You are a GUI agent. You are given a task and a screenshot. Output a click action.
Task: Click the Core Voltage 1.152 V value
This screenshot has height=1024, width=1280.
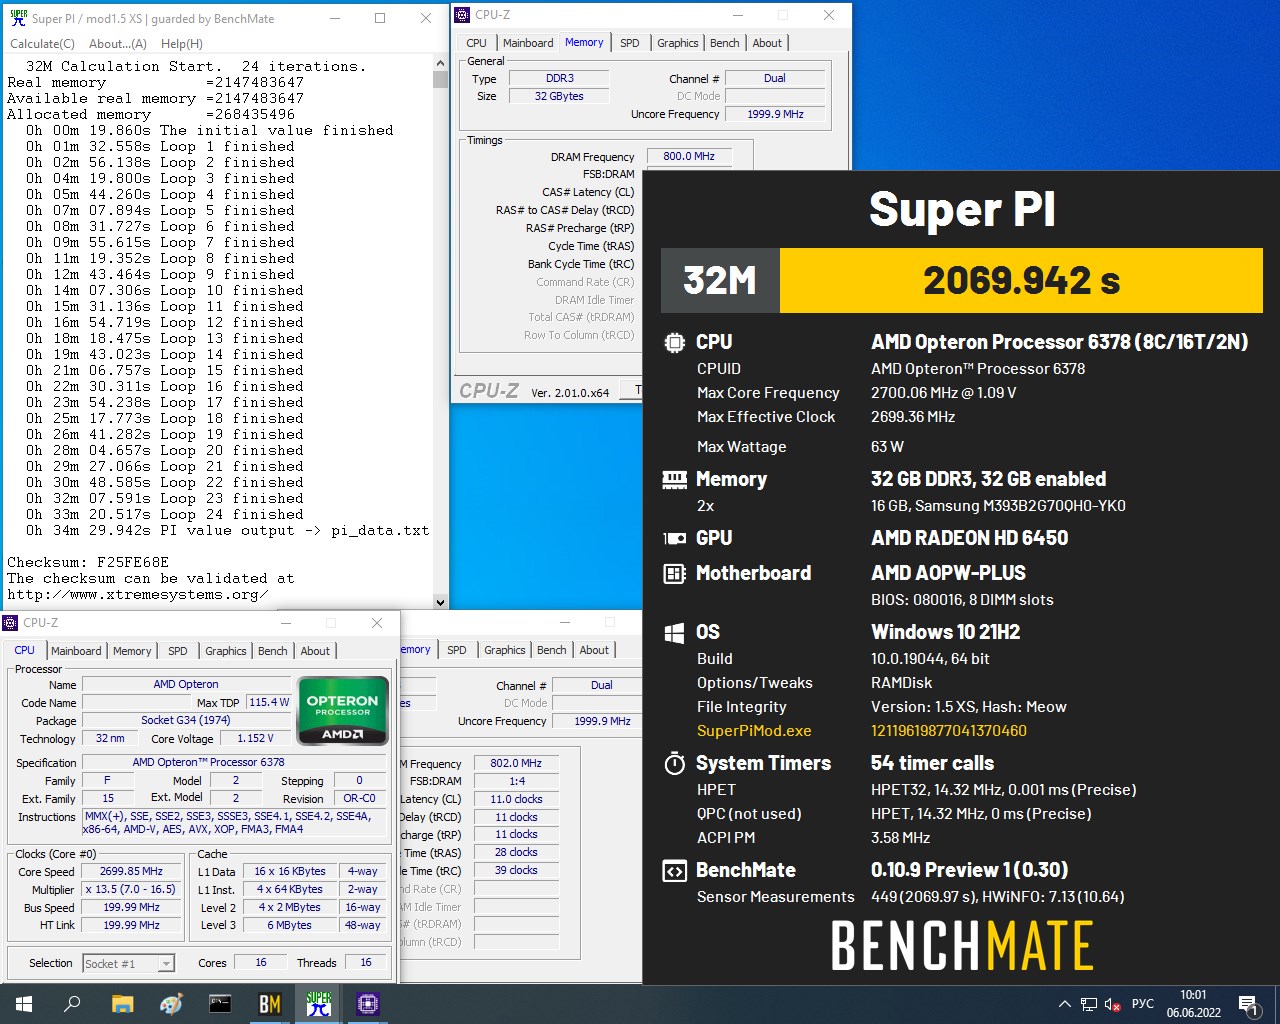[x=255, y=738]
